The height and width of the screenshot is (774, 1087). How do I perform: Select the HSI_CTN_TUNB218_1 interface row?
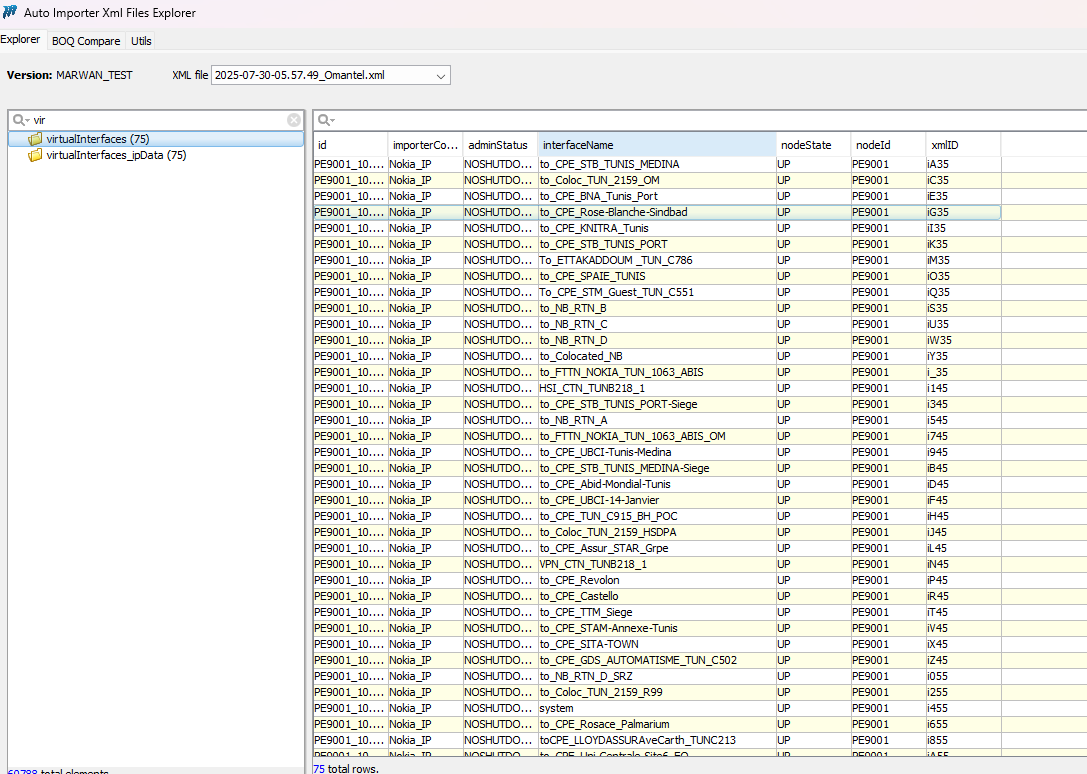[x=592, y=388]
